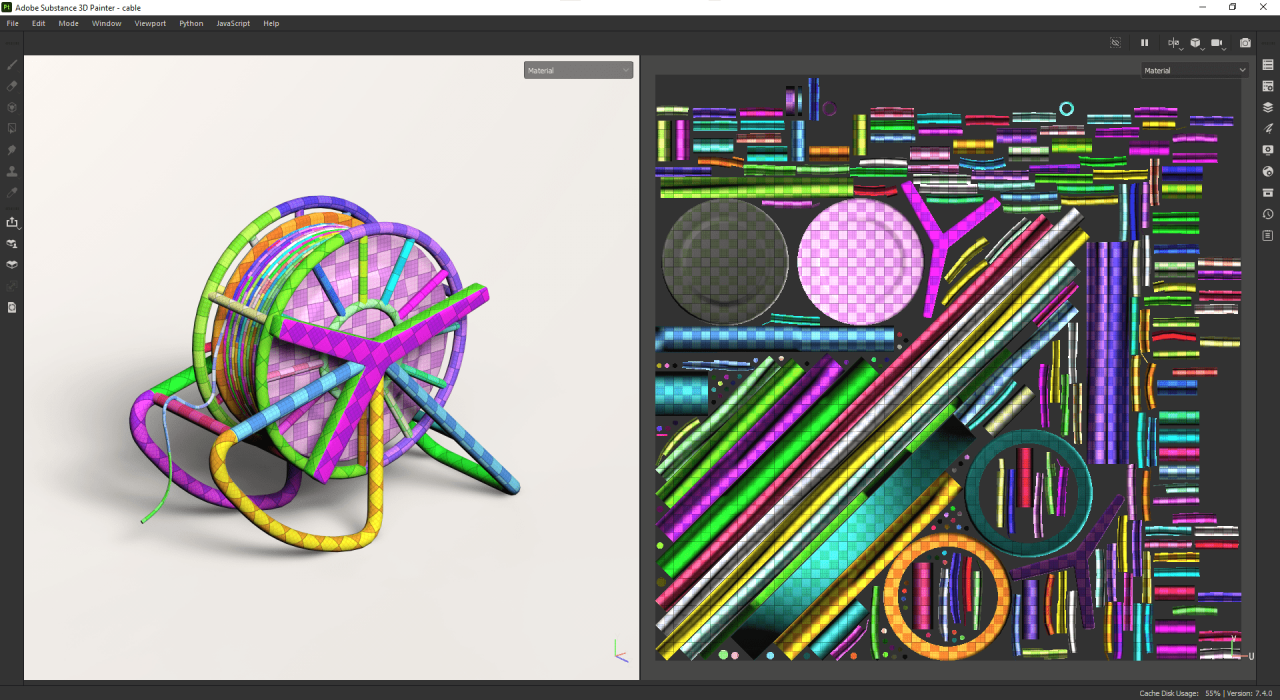1280x700 pixels.
Task: Open the Help menu
Action: 271,23
